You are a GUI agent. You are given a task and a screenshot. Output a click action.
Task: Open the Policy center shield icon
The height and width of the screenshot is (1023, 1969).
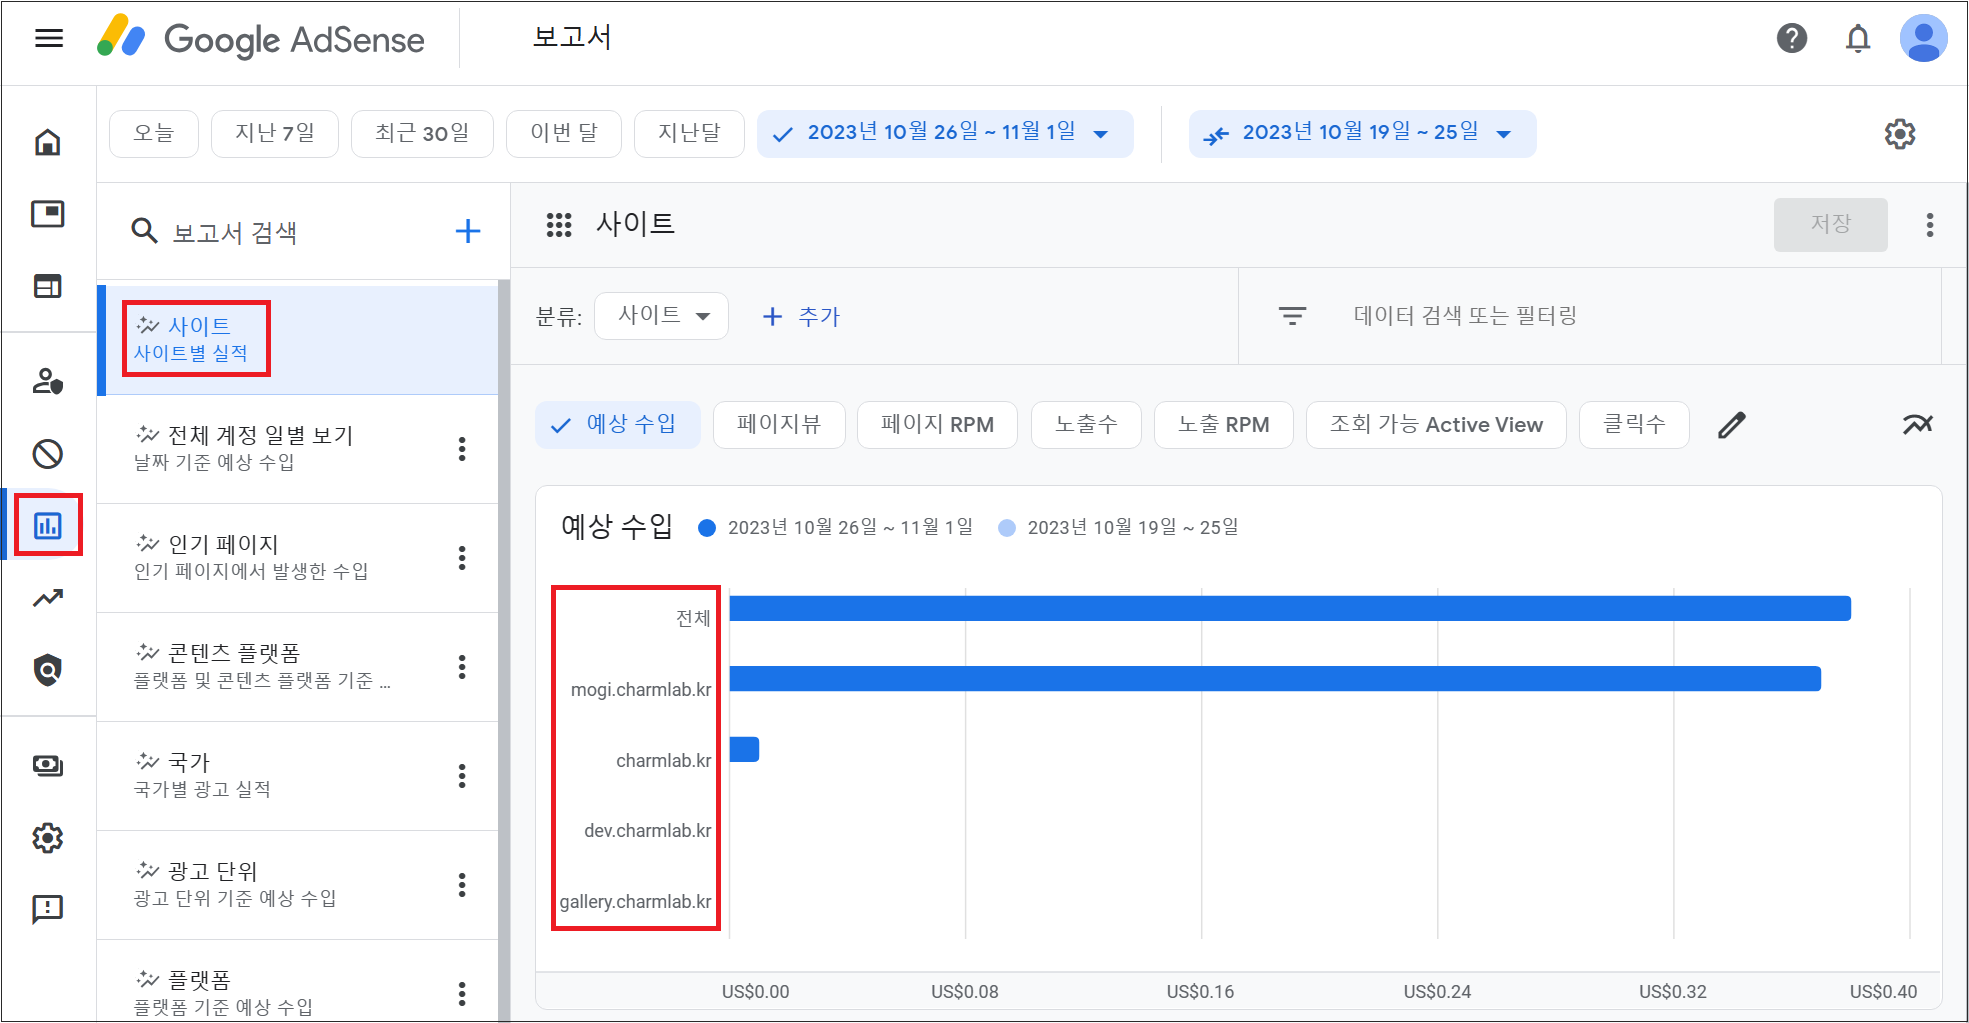tap(48, 670)
